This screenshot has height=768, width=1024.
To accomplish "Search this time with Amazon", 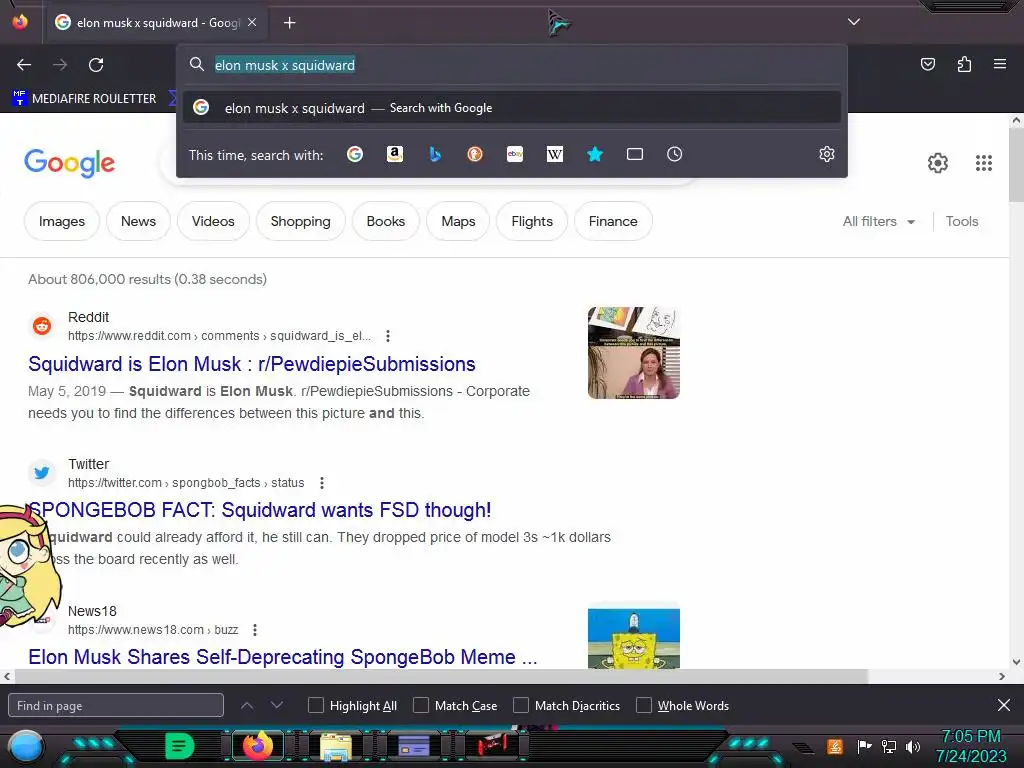I will click(394, 154).
